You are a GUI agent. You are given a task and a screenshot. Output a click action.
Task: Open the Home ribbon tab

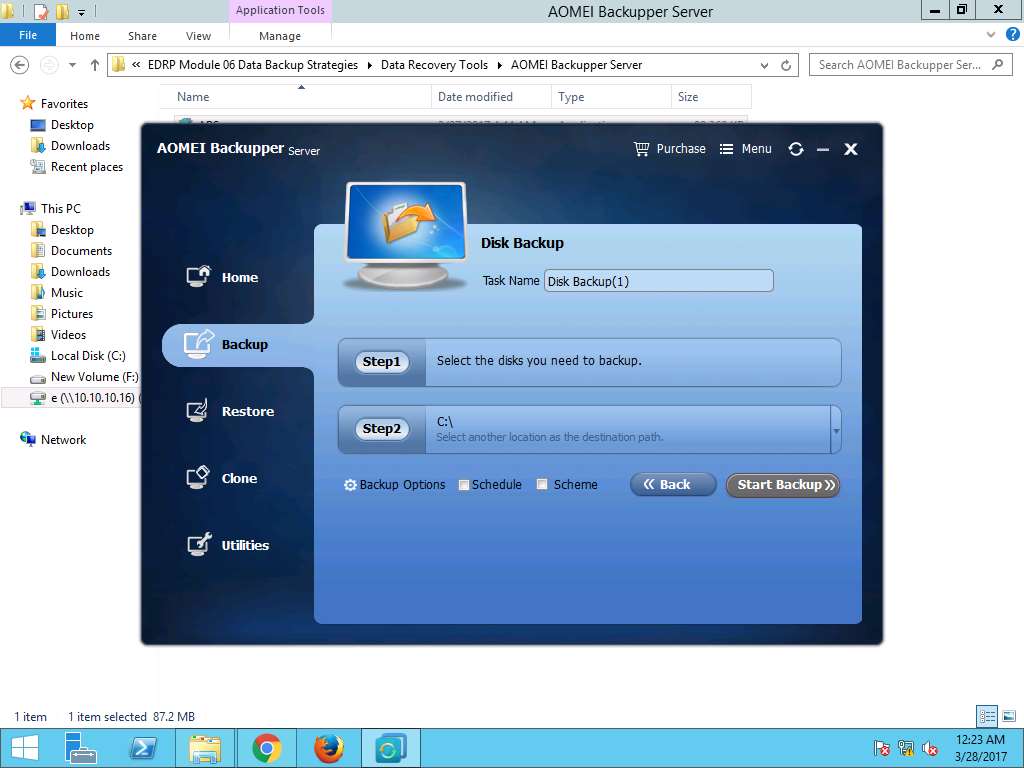tap(85, 36)
